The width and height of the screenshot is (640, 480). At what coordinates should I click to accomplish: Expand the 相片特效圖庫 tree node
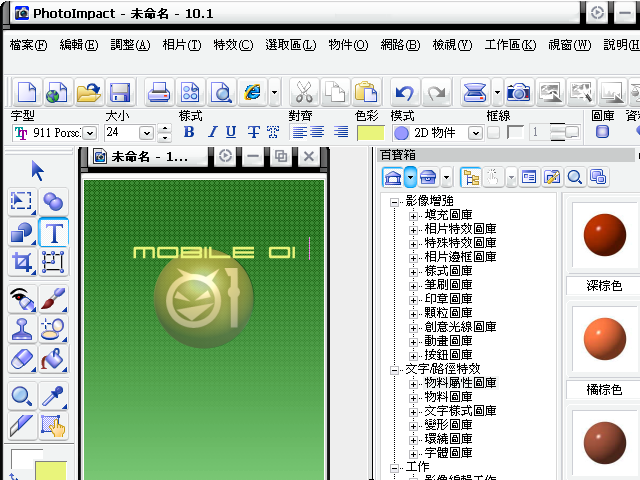click(x=413, y=230)
